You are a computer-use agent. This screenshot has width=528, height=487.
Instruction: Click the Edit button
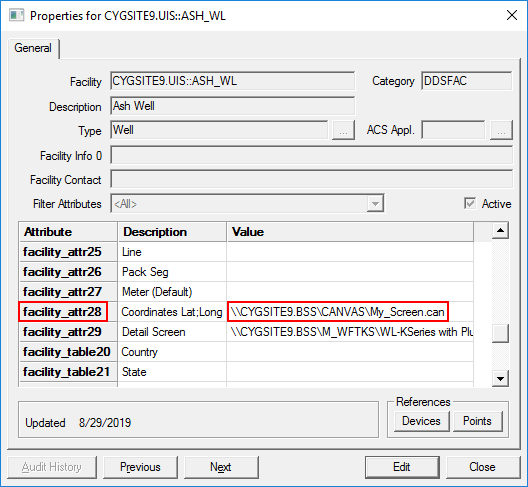(402, 467)
